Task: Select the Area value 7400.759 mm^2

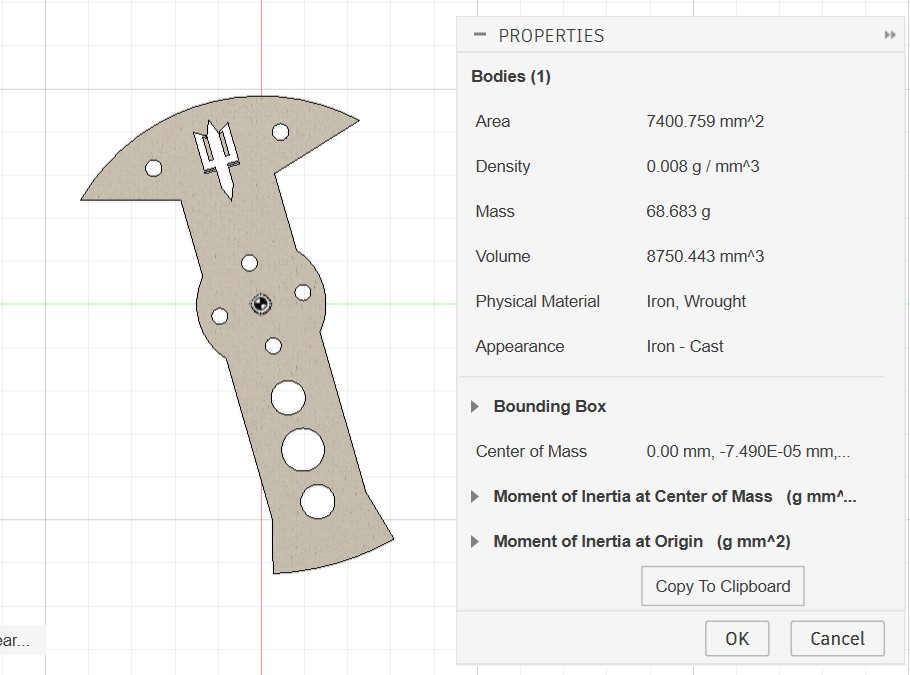Action: pos(705,122)
